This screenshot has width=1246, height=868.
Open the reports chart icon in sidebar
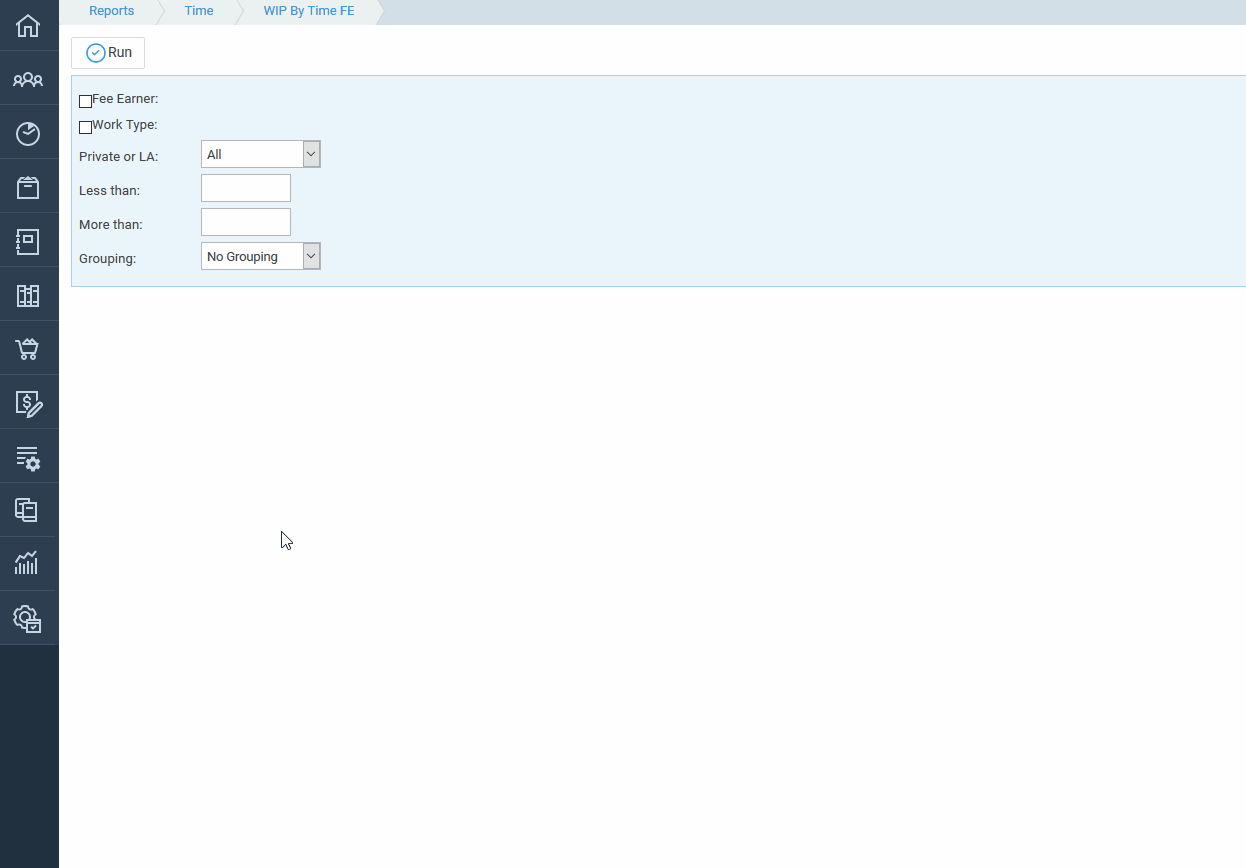point(28,563)
